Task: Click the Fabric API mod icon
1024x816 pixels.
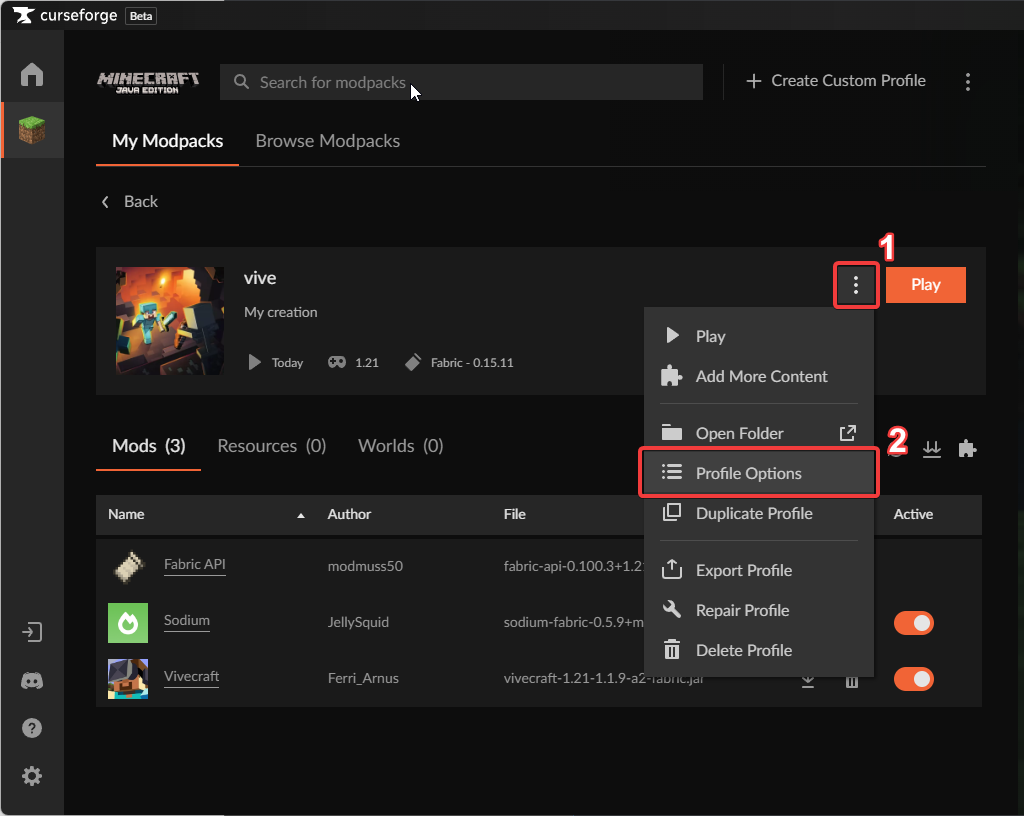Action: point(128,567)
